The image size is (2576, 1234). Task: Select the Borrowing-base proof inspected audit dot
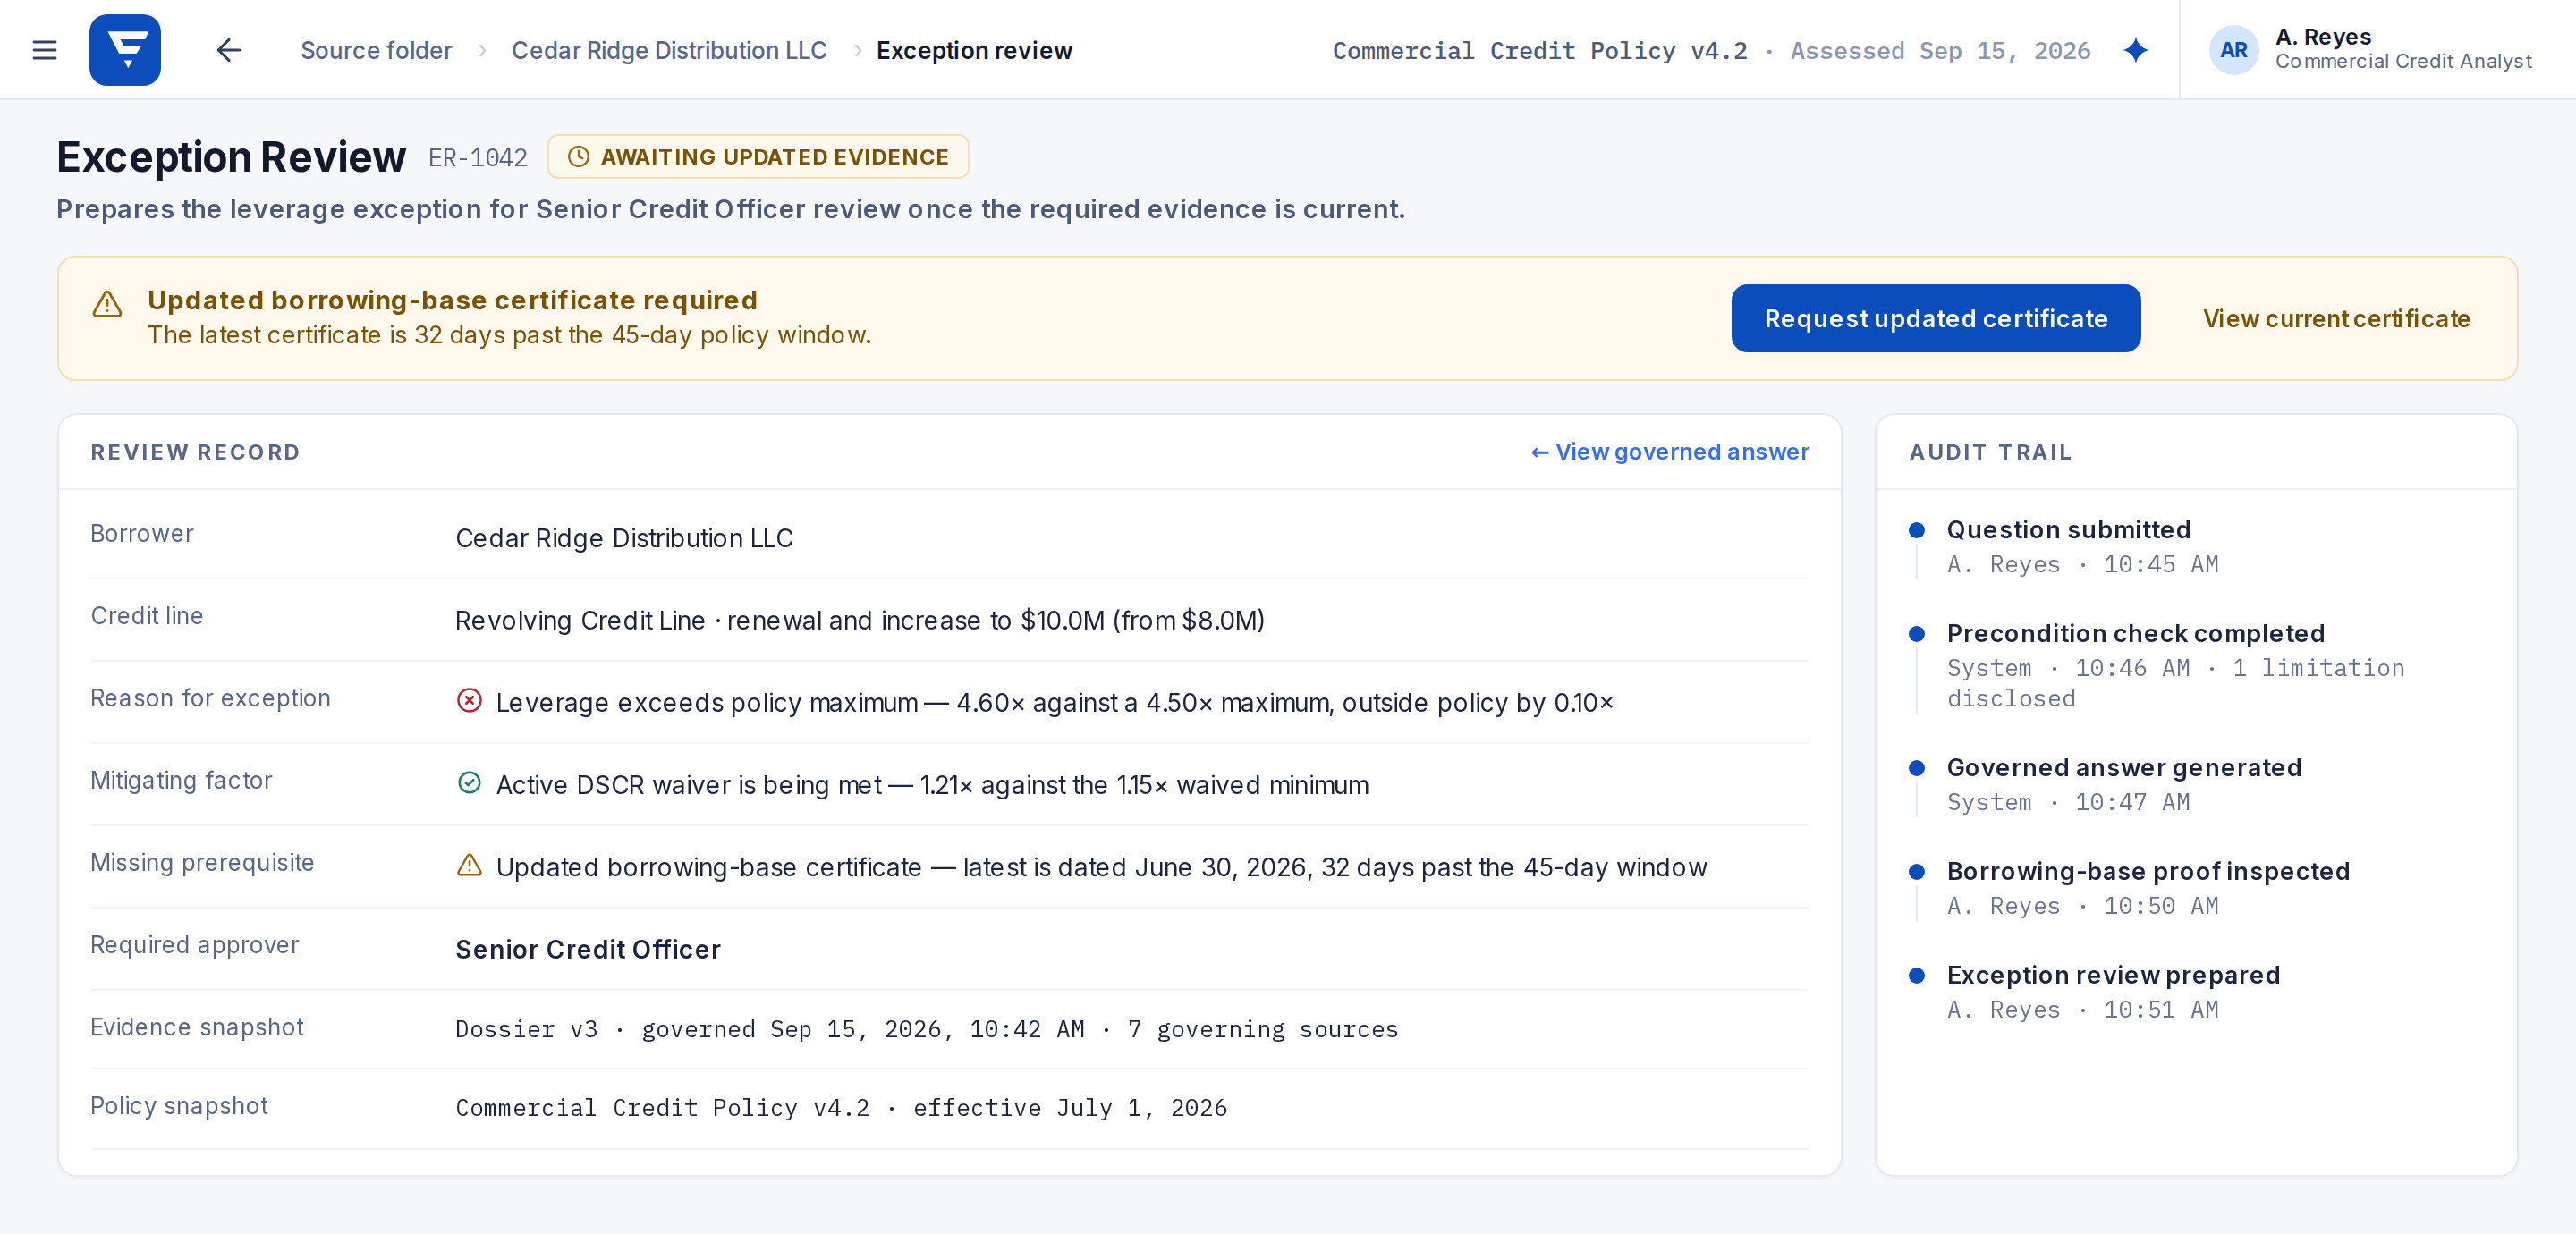(1916, 872)
